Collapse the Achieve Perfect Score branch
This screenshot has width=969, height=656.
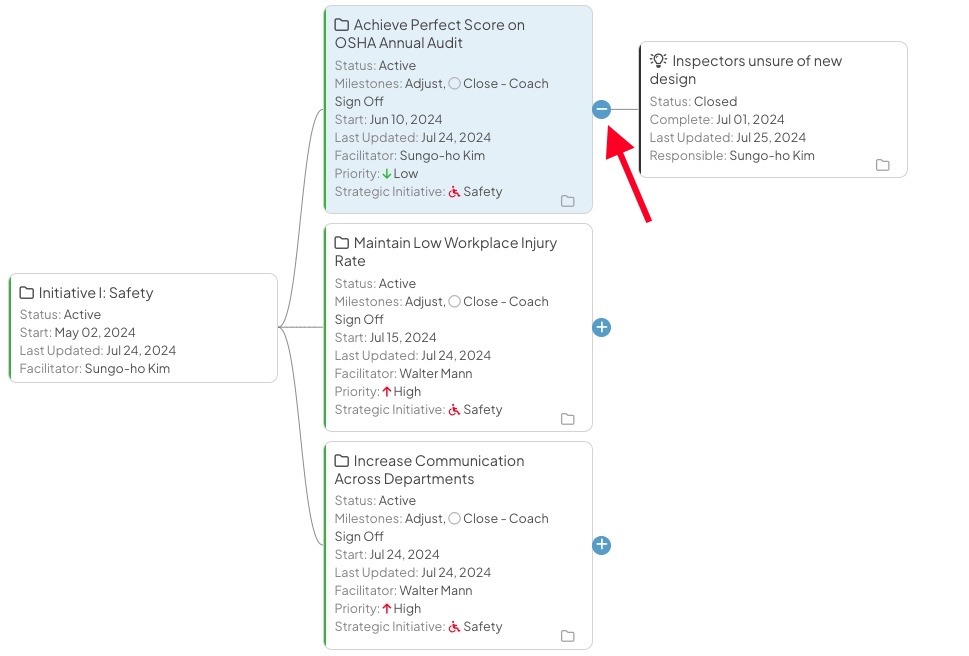tap(601, 109)
